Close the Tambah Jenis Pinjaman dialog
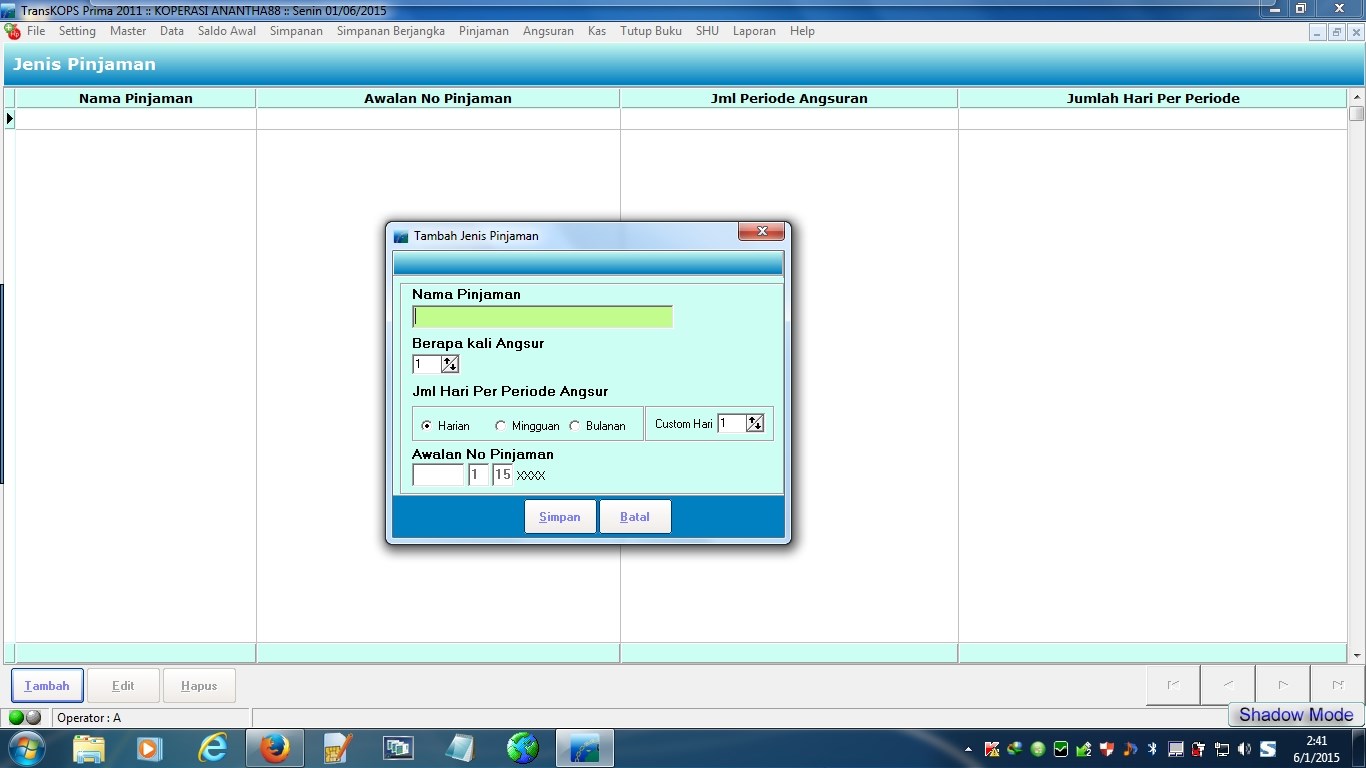Viewport: 1366px width, 768px height. click(x=761, y=232)
